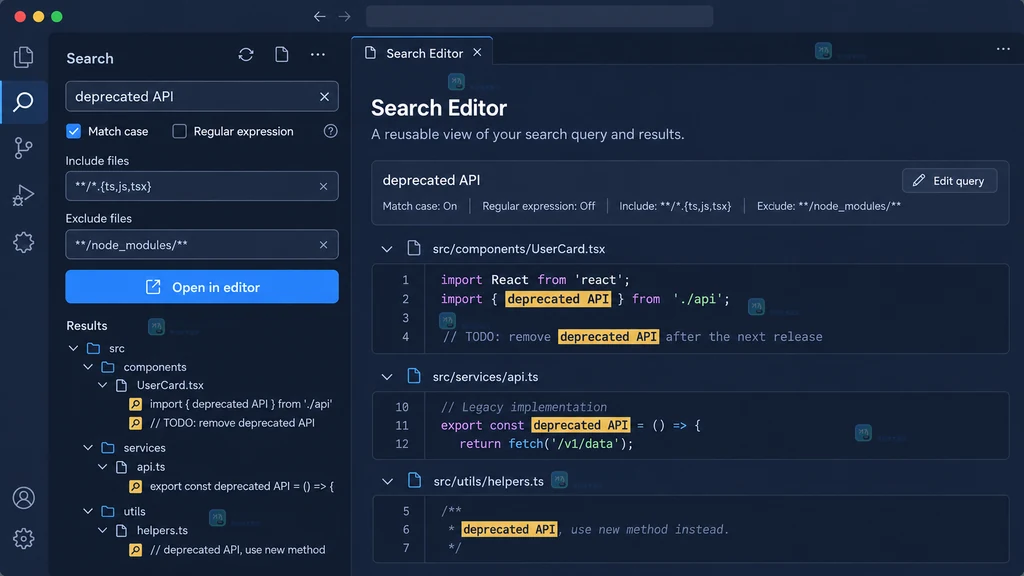Image resolution: width=1024 pixels, height=576 pixels.
Task: Open the Manage settings gear
Action: (24, 539)
